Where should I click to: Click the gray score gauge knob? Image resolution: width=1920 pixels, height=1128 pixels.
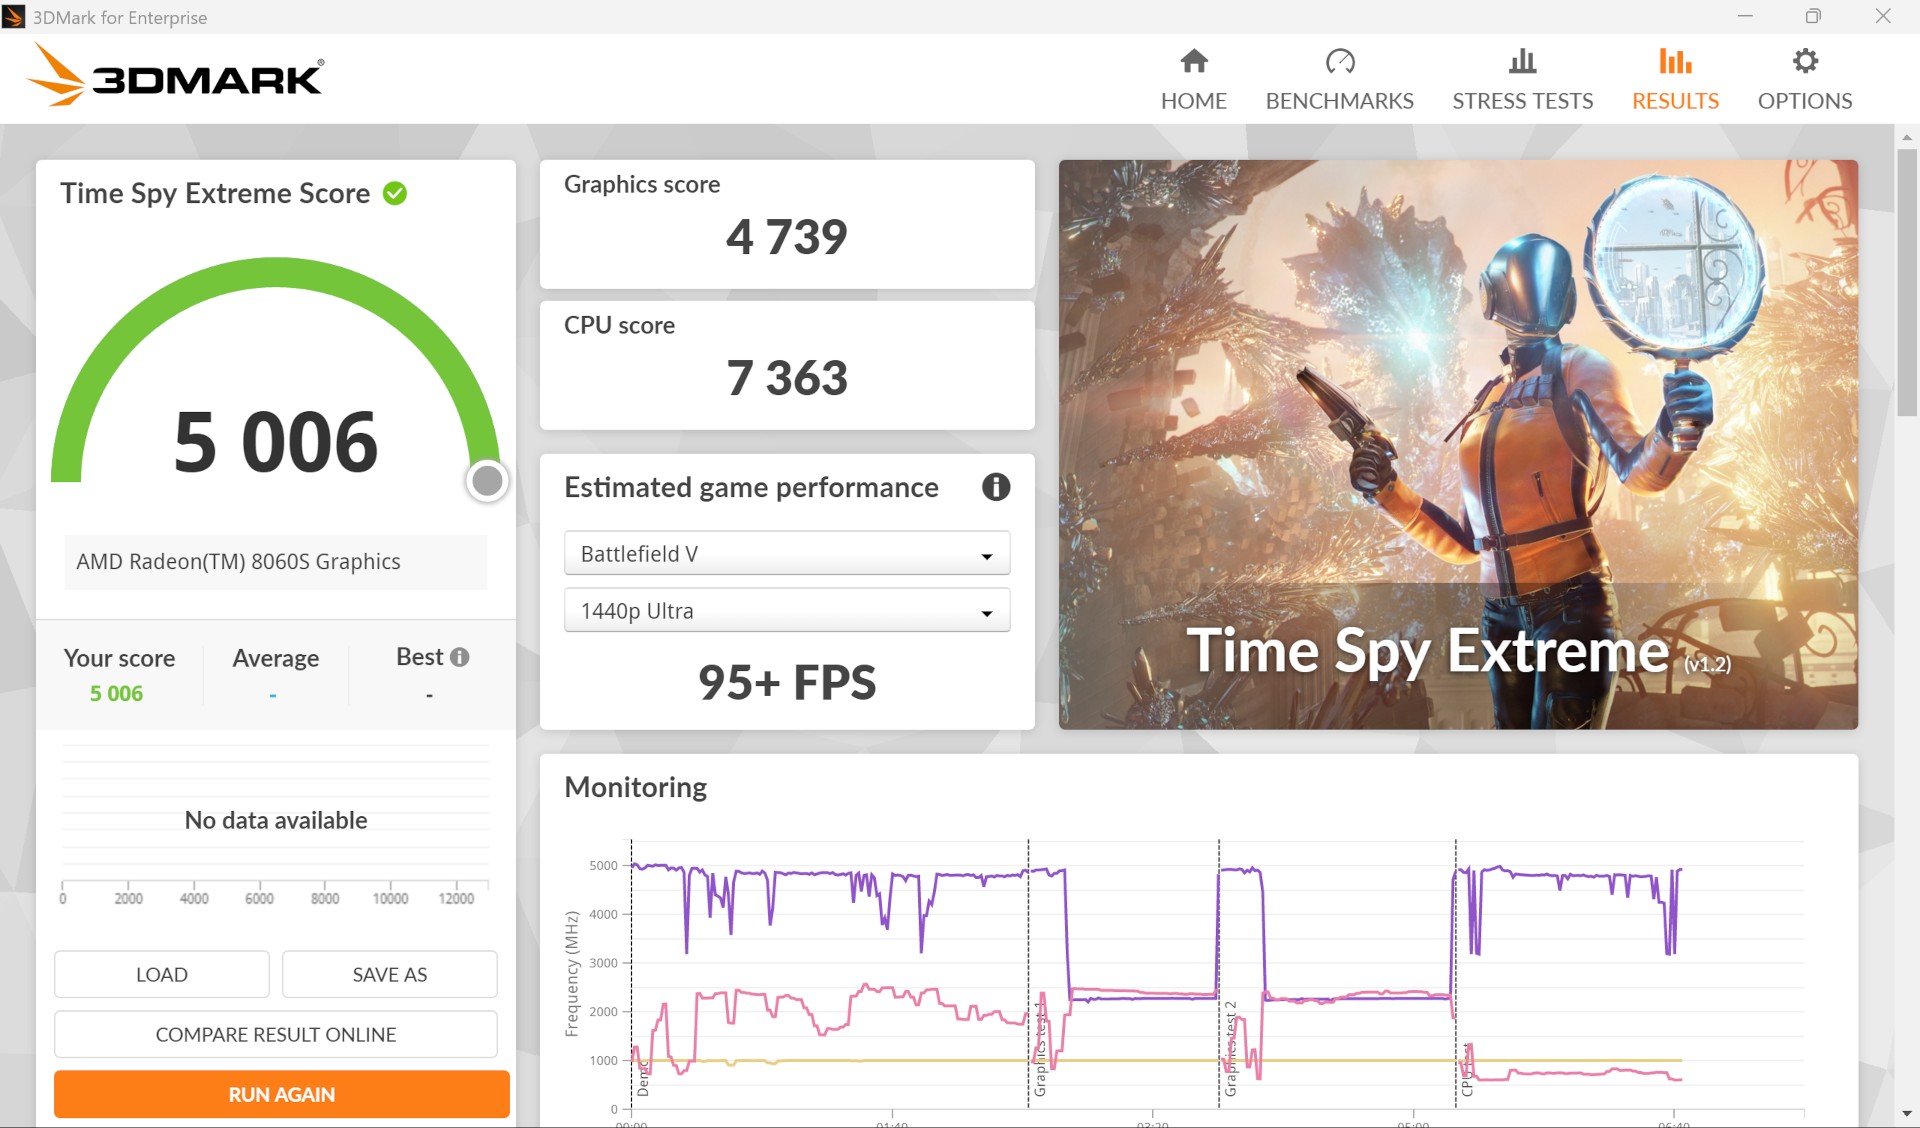coord(487,481)
